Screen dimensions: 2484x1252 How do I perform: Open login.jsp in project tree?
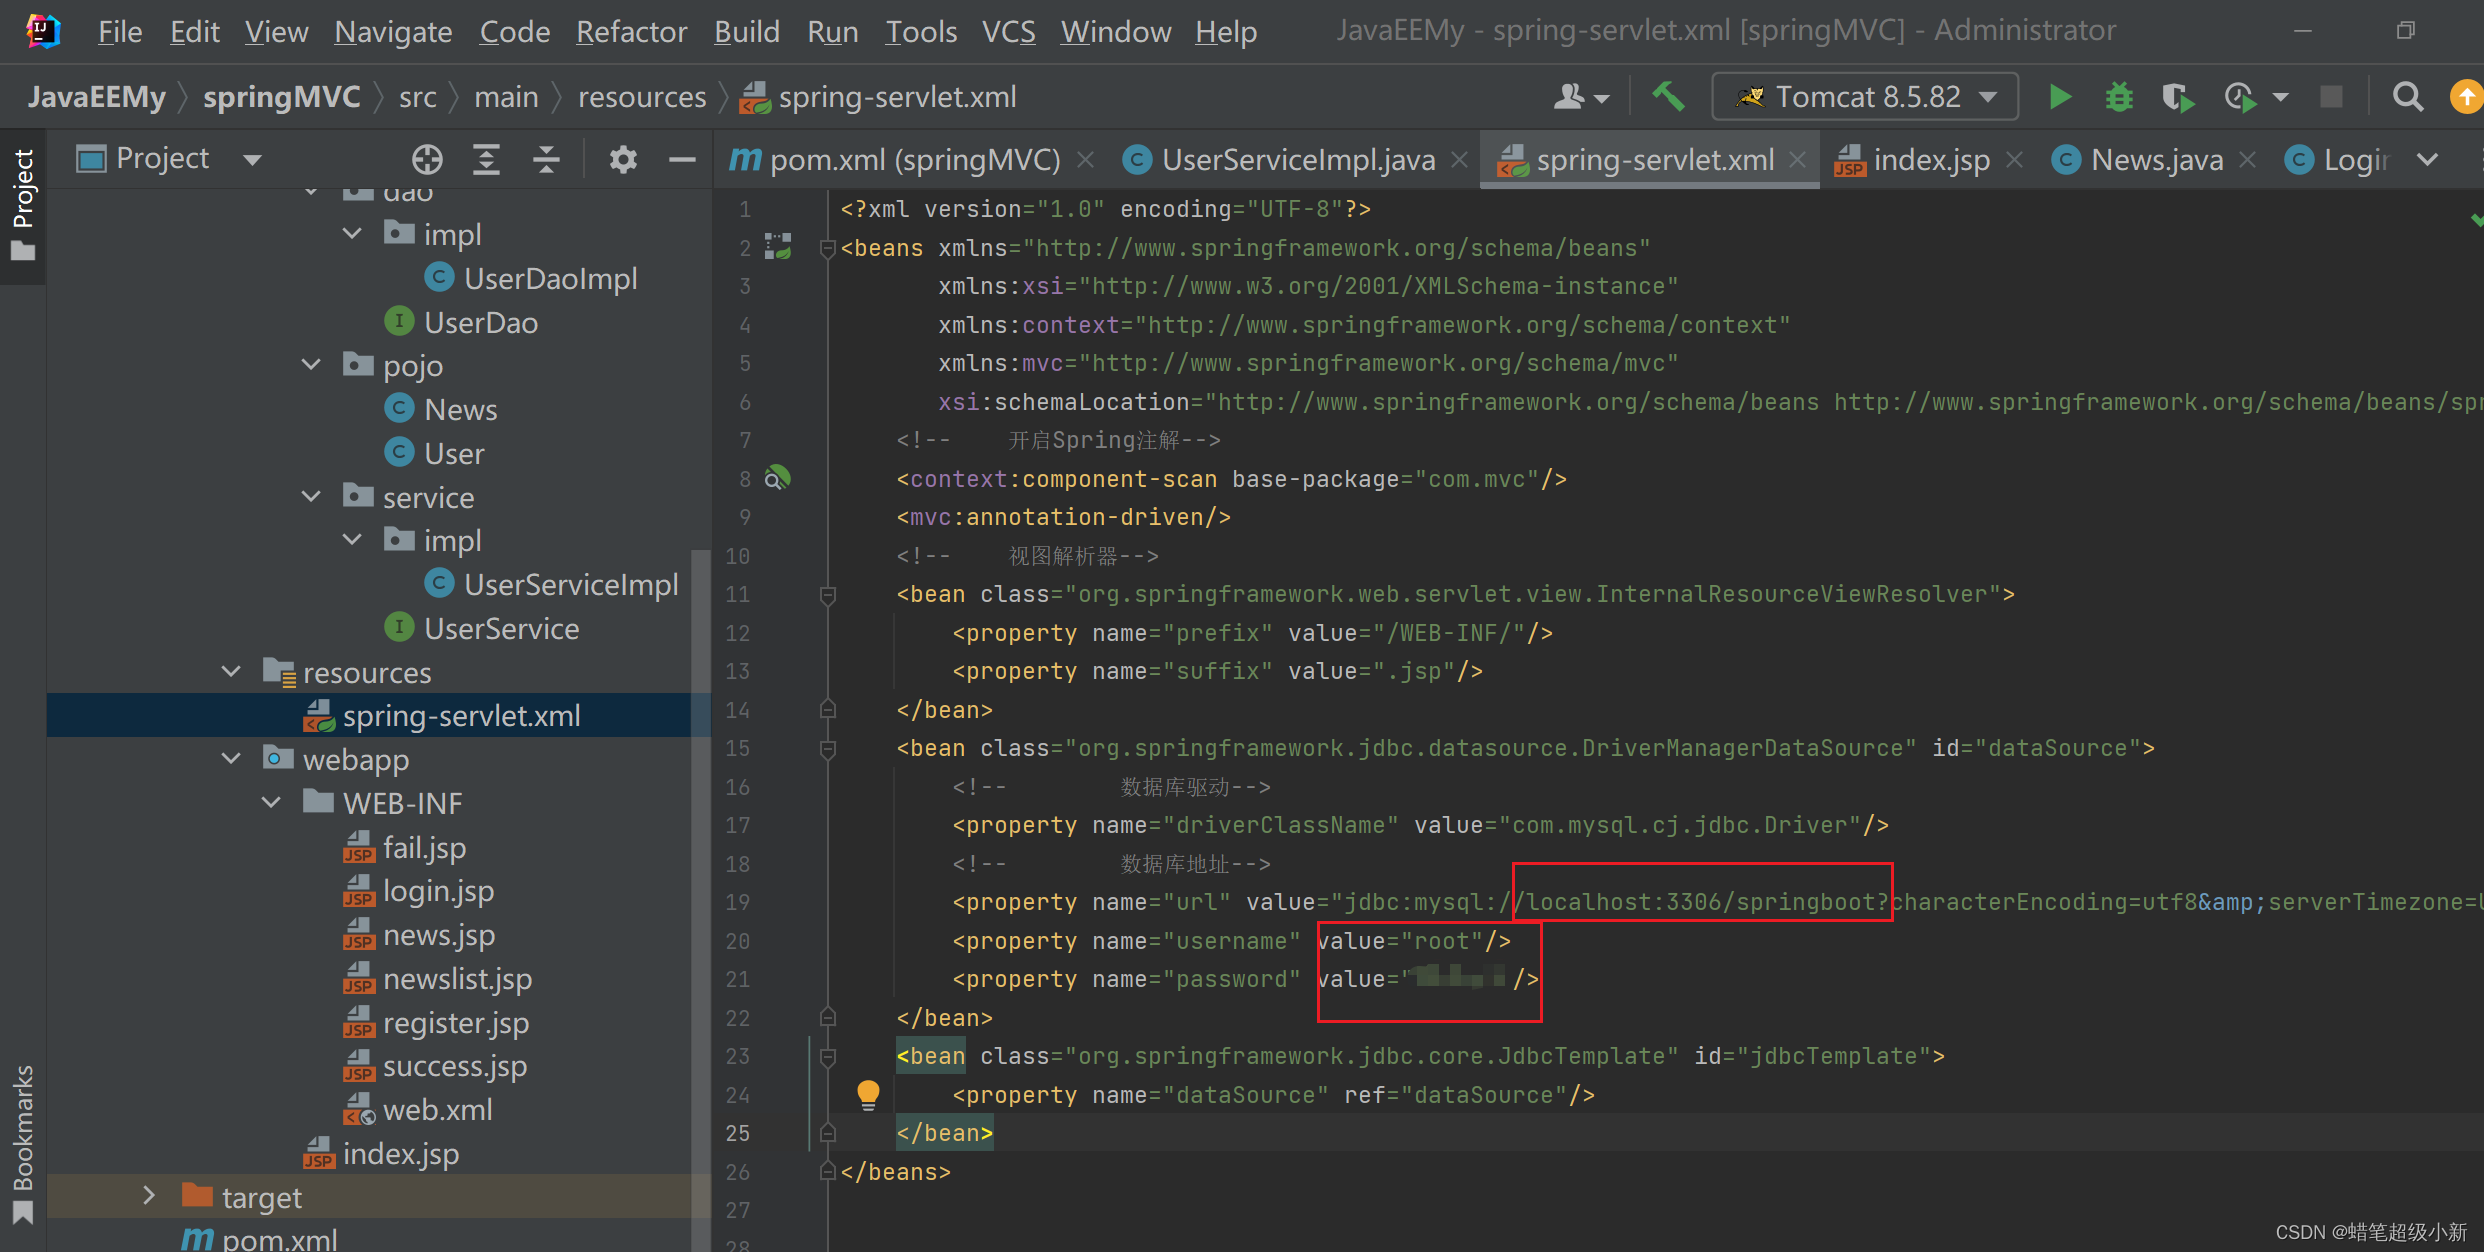click(x=438, y=891)
